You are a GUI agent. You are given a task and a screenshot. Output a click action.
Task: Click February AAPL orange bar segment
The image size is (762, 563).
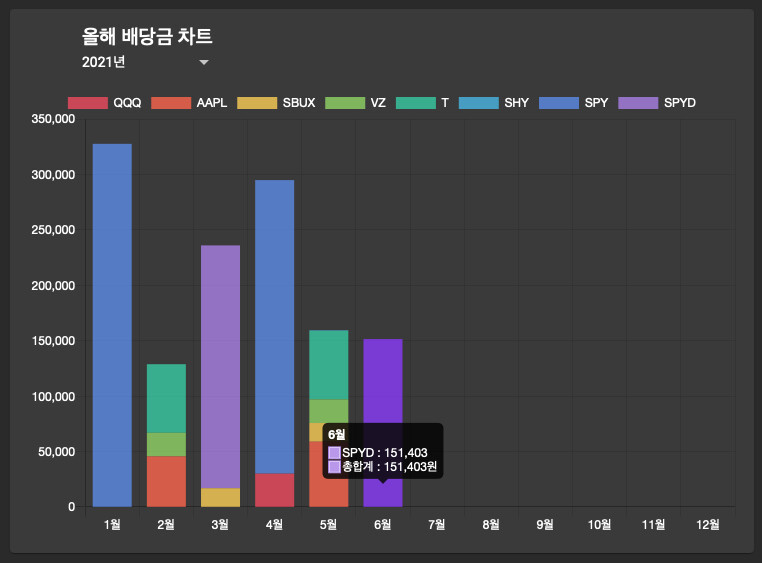point(166,481)
